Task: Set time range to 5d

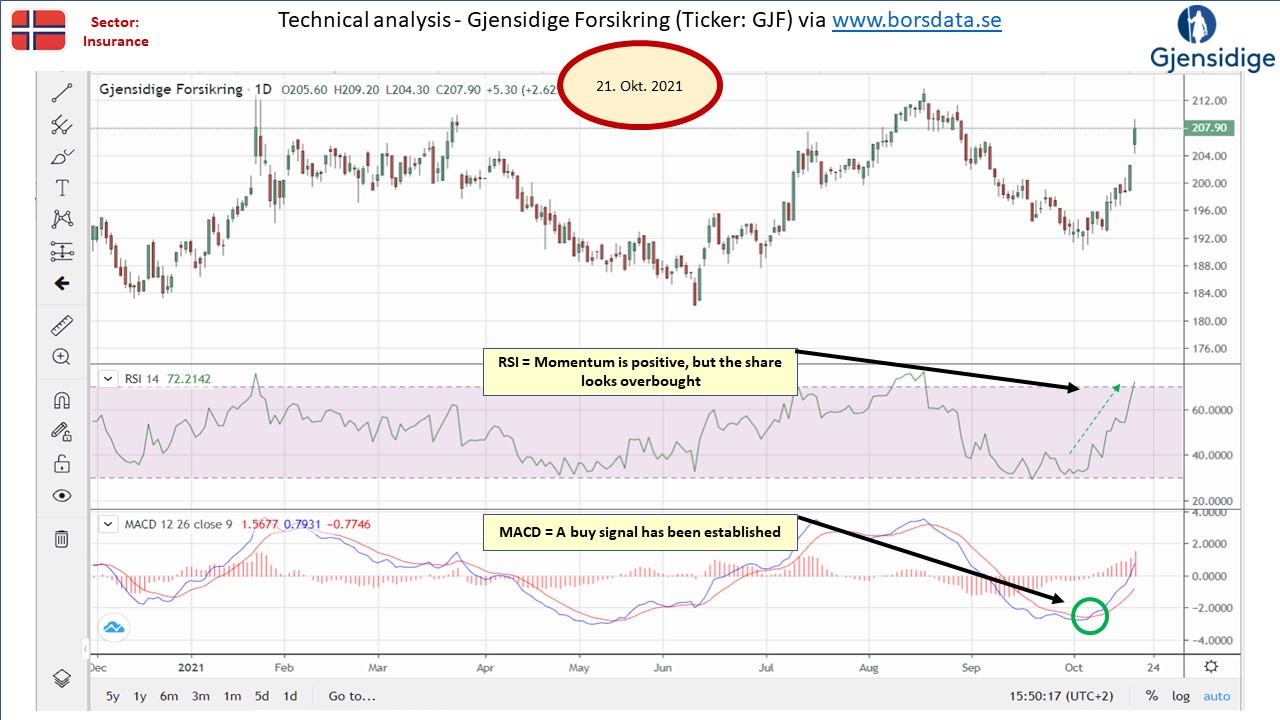Action: [261, 696]
